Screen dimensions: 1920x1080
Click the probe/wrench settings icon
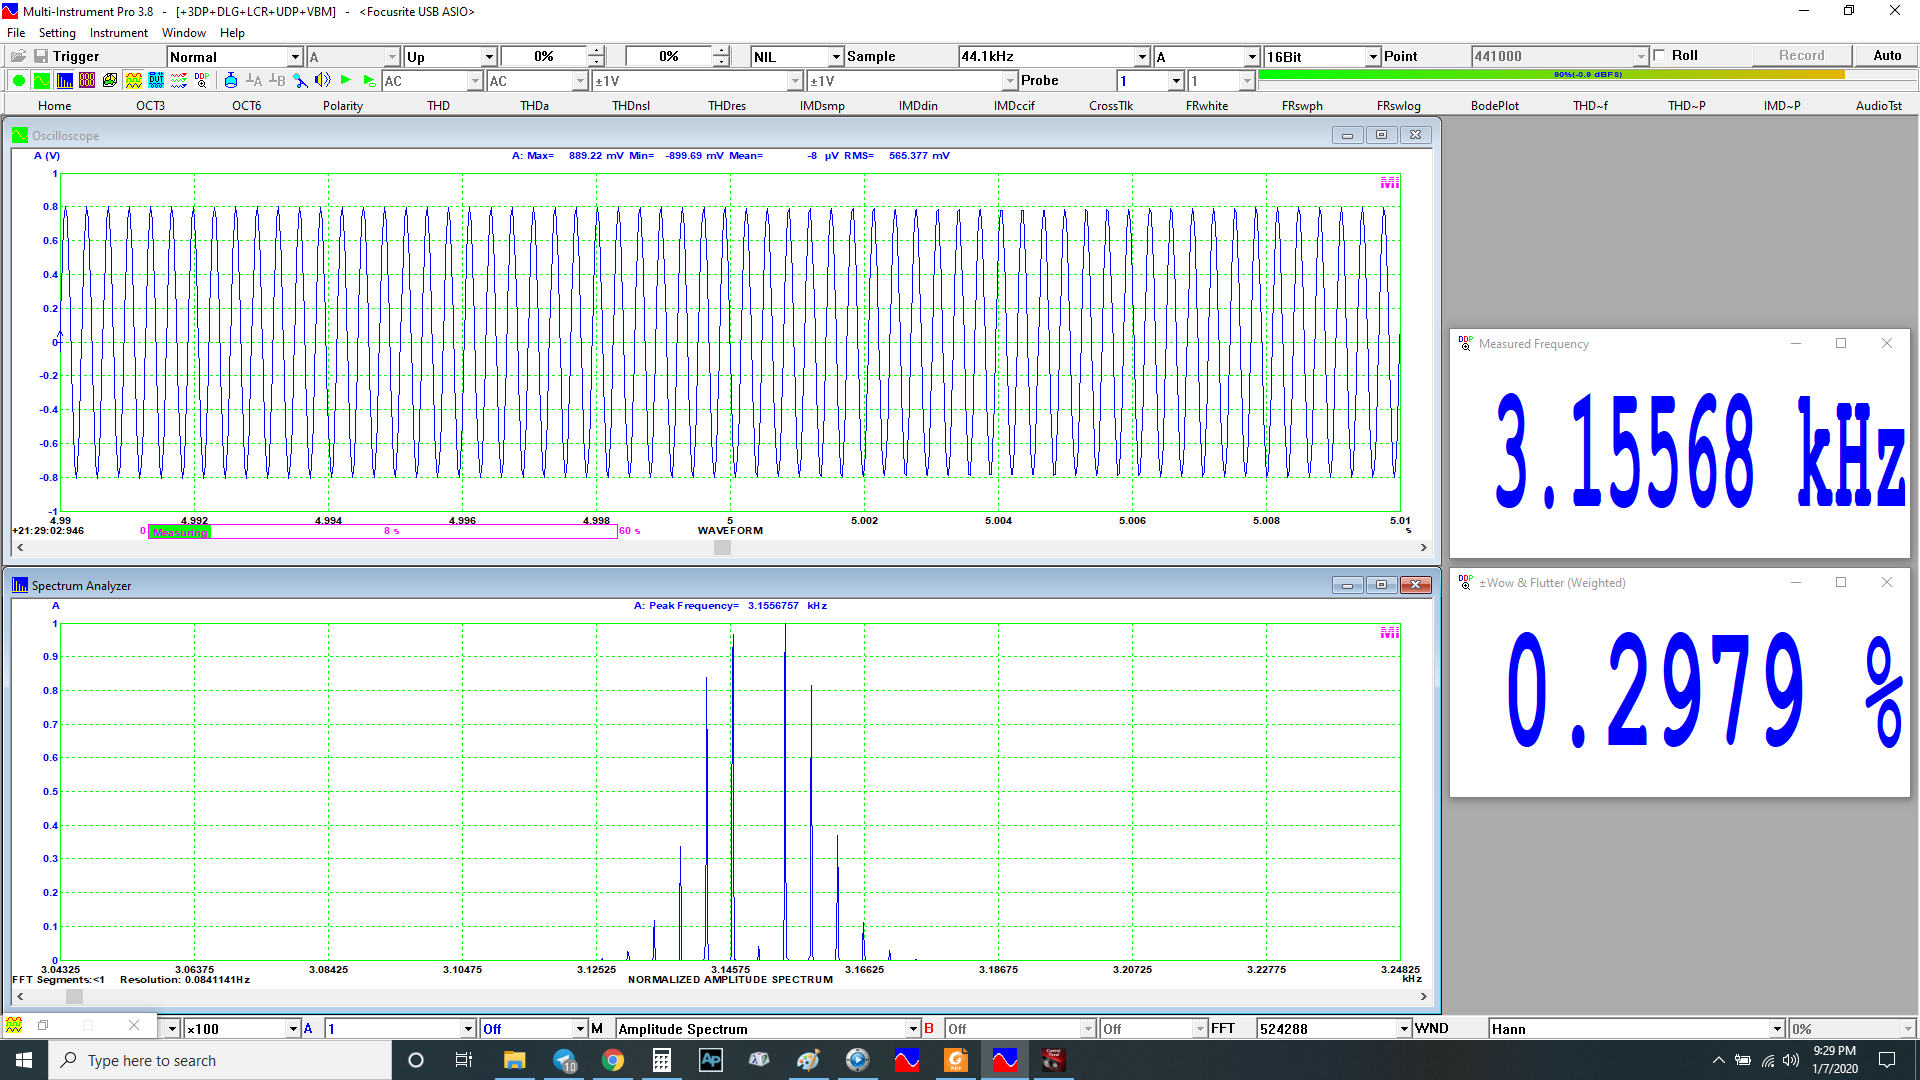pyautogui.click(x=300, y=81)
